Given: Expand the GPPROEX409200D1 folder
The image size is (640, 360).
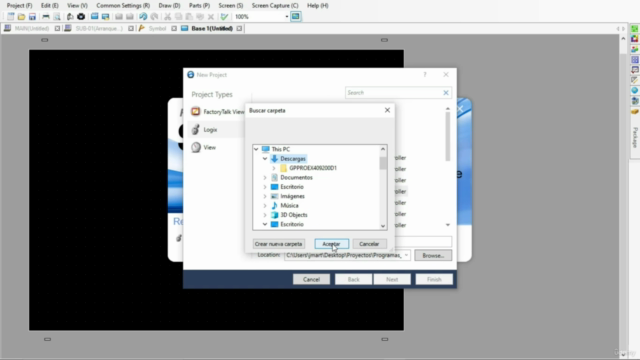Looking at the screenshot, I should [x=274, y=168].
